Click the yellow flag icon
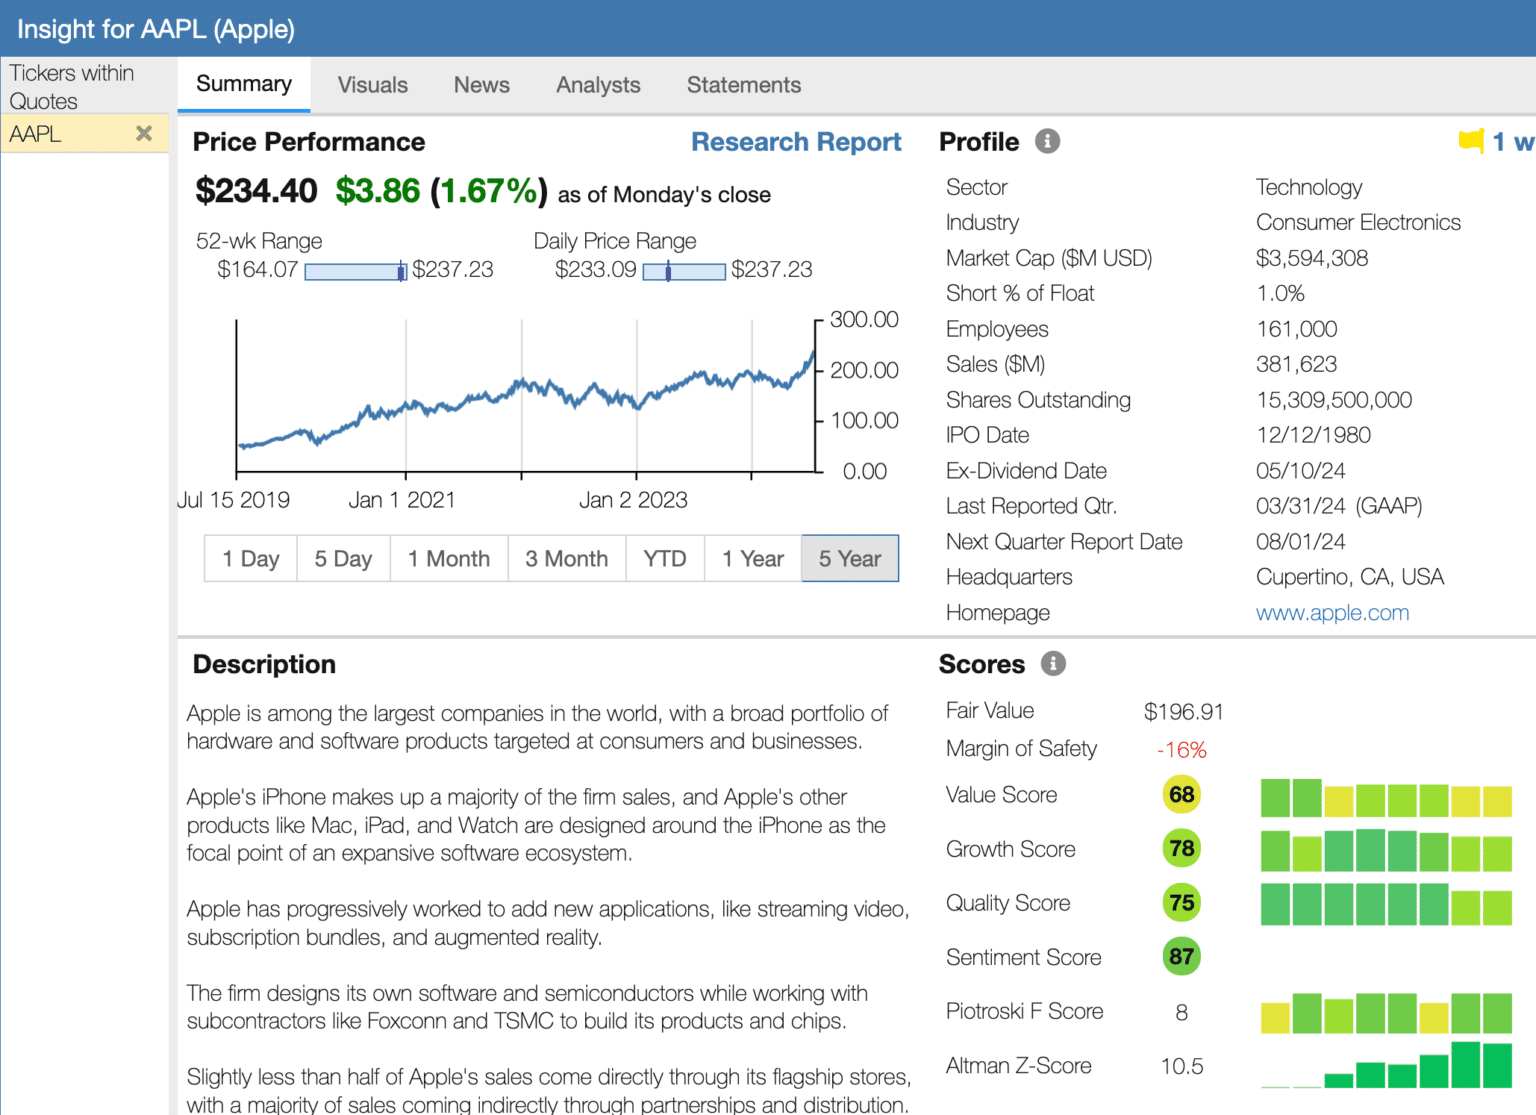The height and width of the screenshot is (1115, 1536). pyautogui.click(x=1470, y=141)
